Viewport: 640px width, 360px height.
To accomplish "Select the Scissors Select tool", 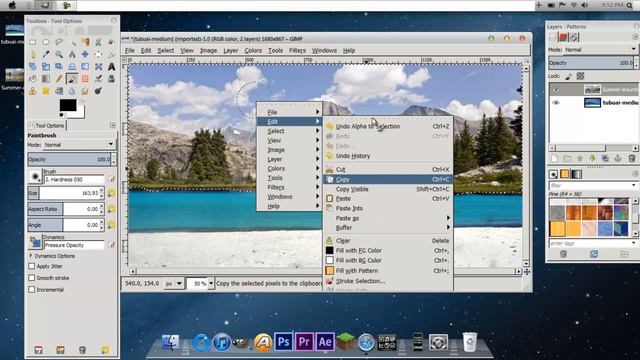I will tap(98, 42).
